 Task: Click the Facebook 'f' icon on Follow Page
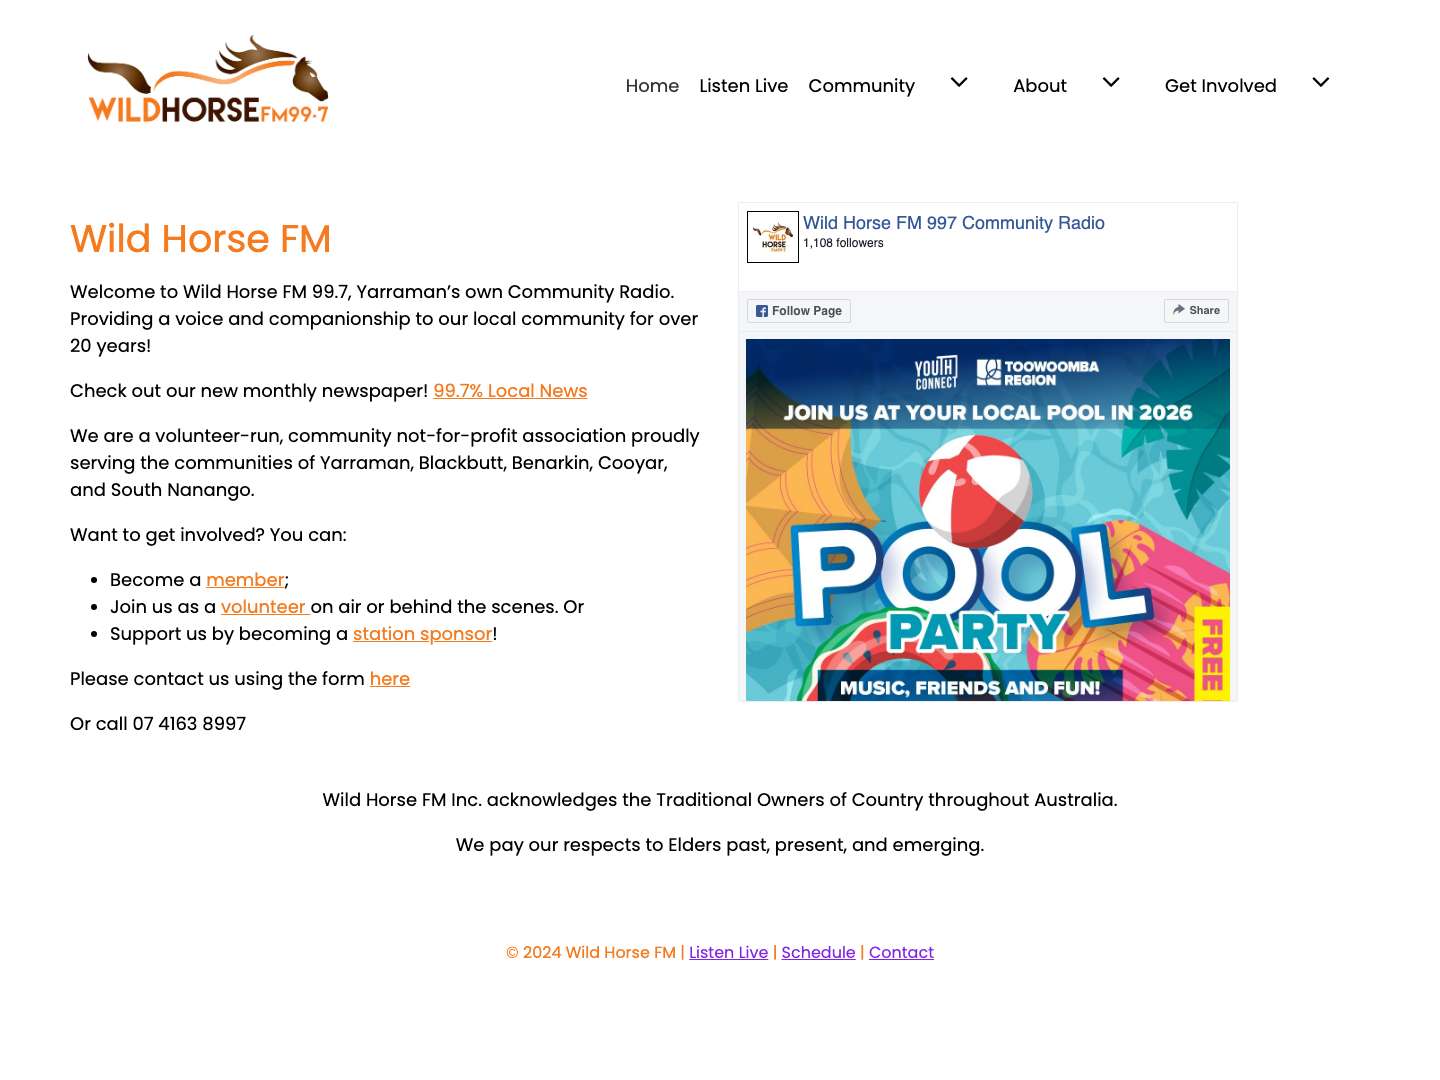(761, 311)
